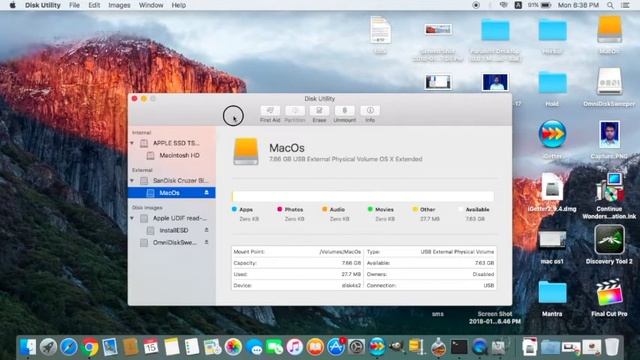640x360 pixels.
Task: Eject the InstallESD disk image
Action: [x=207, y=230]
